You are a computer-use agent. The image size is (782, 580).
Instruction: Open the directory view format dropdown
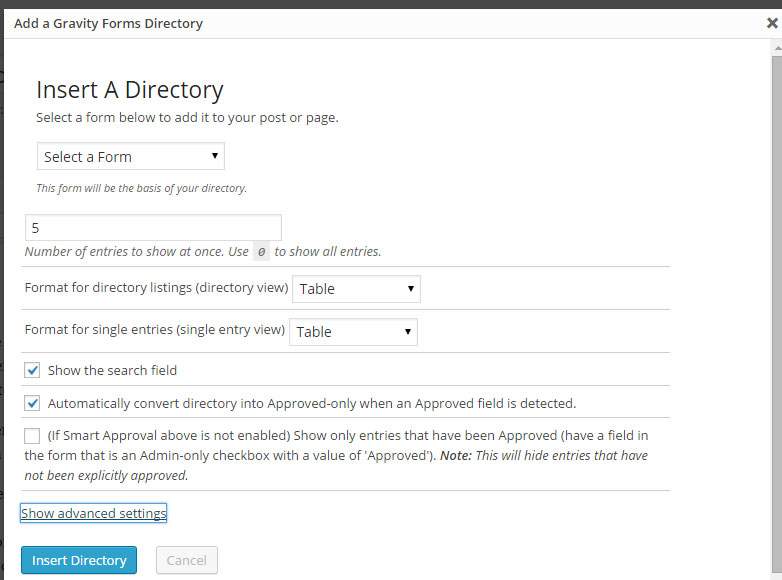coord(356,289)
